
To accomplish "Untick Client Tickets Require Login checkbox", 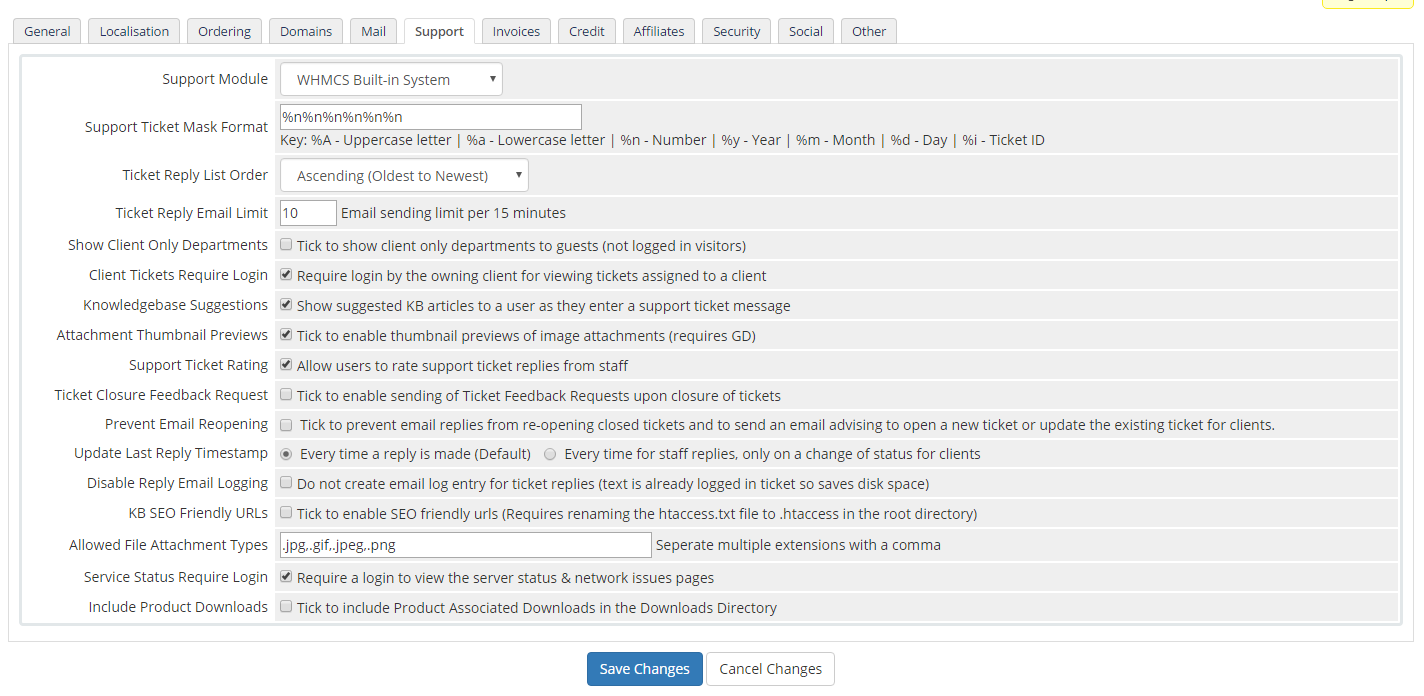I will [287, 275].
